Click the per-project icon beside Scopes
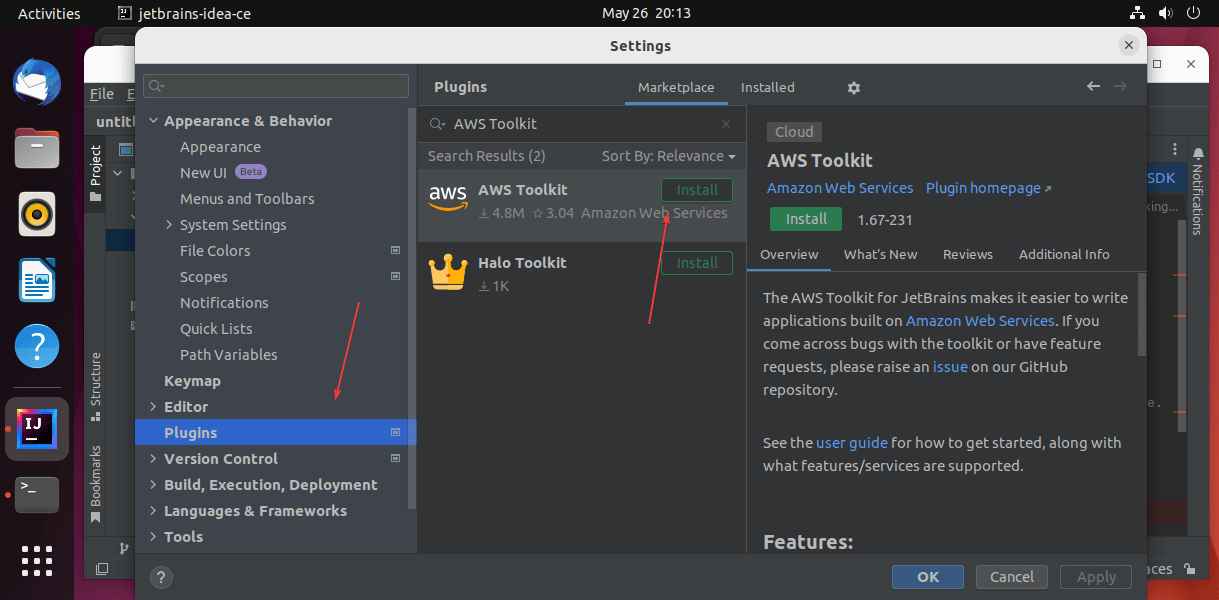The height and width of the screenshot is (600, 1219). (395, 276)
